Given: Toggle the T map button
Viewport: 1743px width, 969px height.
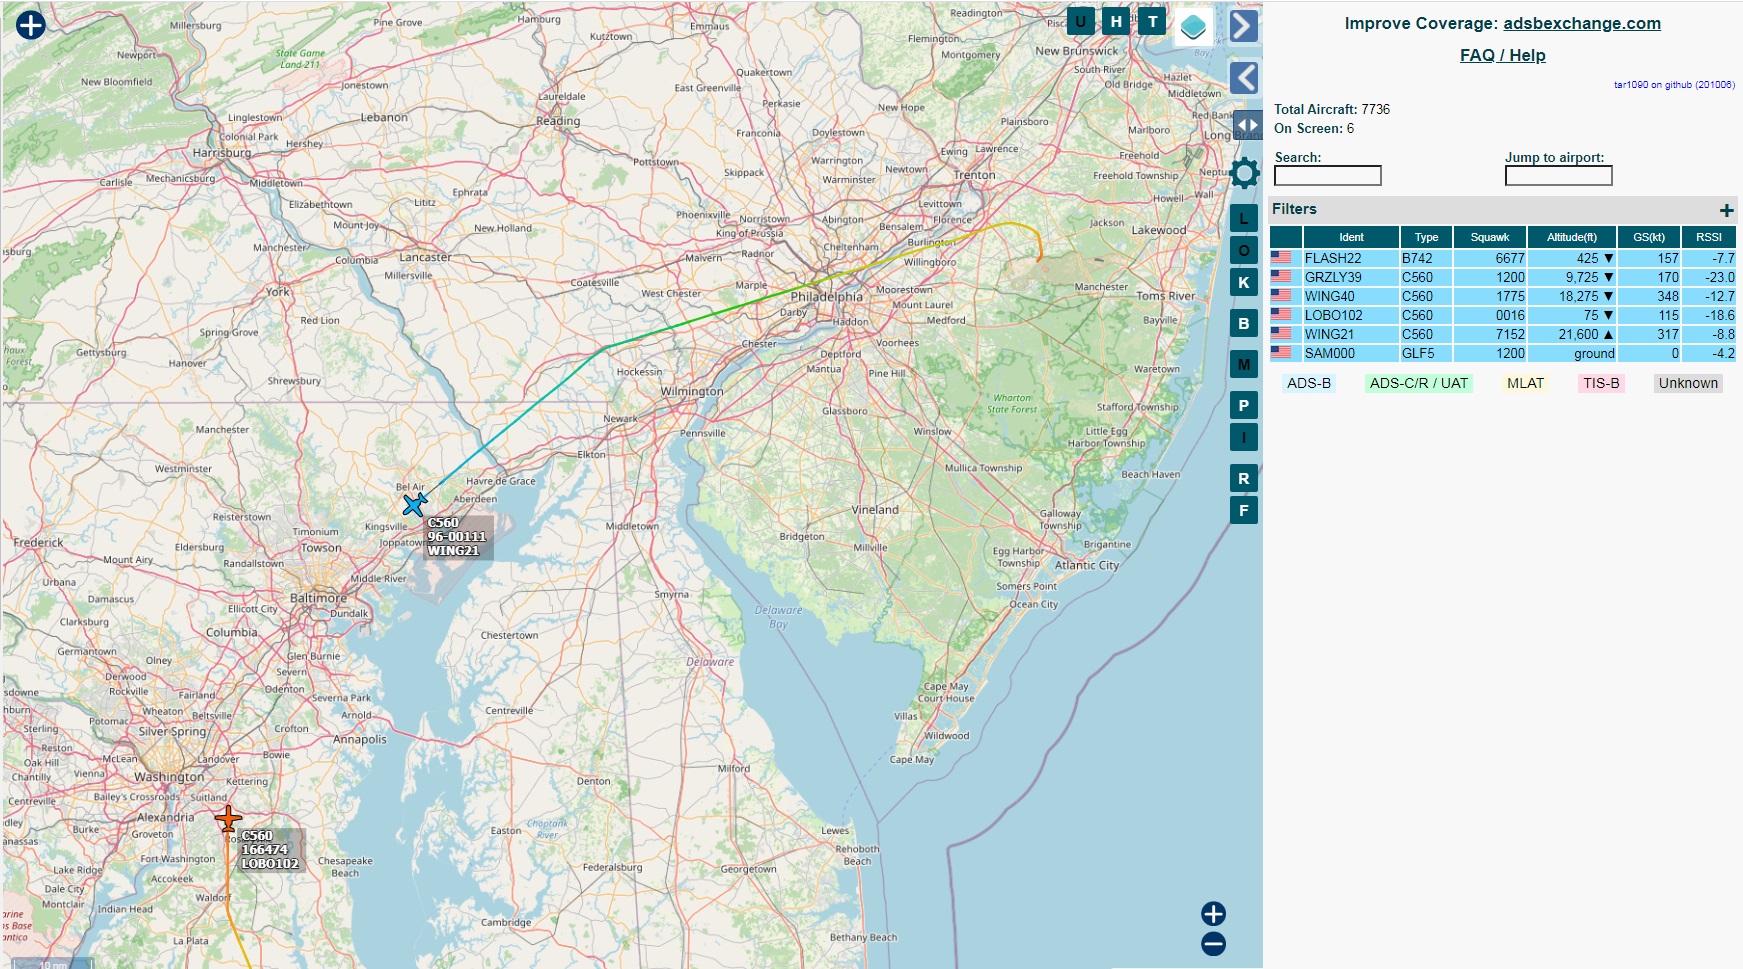Looking at the screenshot, I should coord(1152,21).
